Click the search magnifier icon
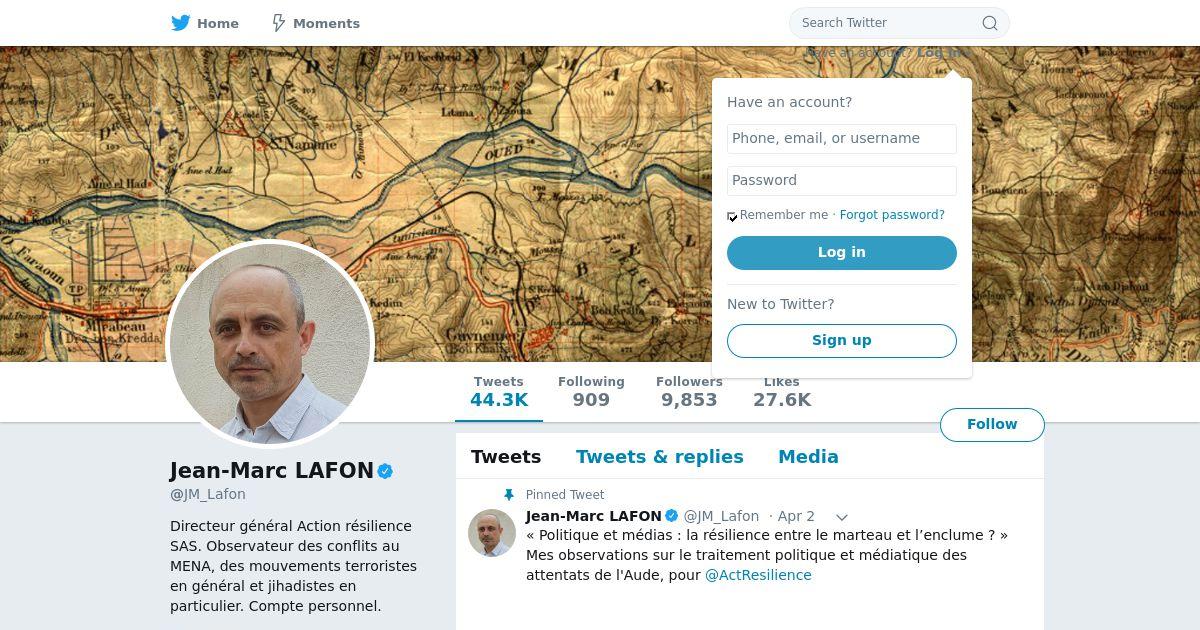The width and height of the screenshot is (1200, 630). click(990, 23)
